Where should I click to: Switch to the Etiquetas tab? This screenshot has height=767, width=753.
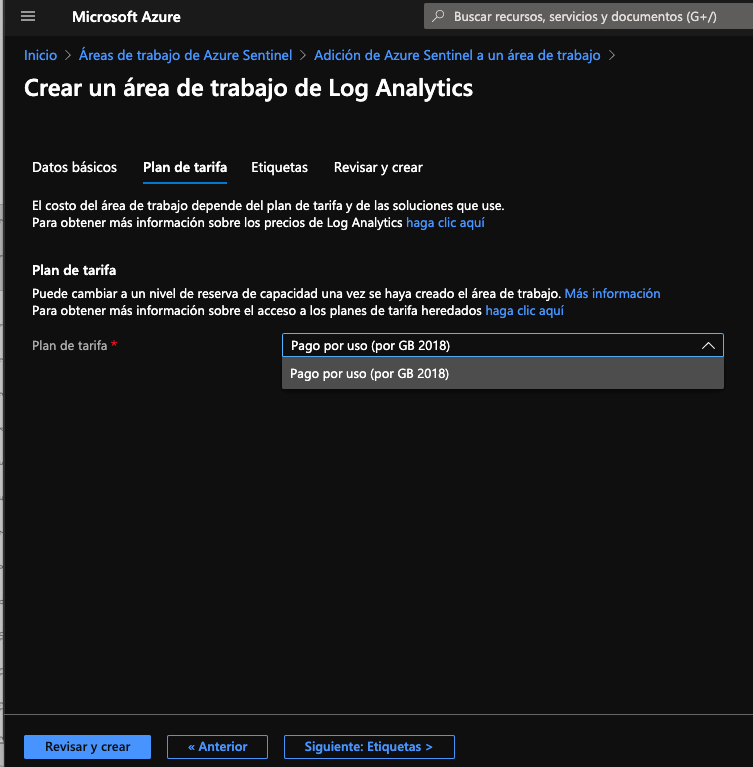tap(279, 167)
